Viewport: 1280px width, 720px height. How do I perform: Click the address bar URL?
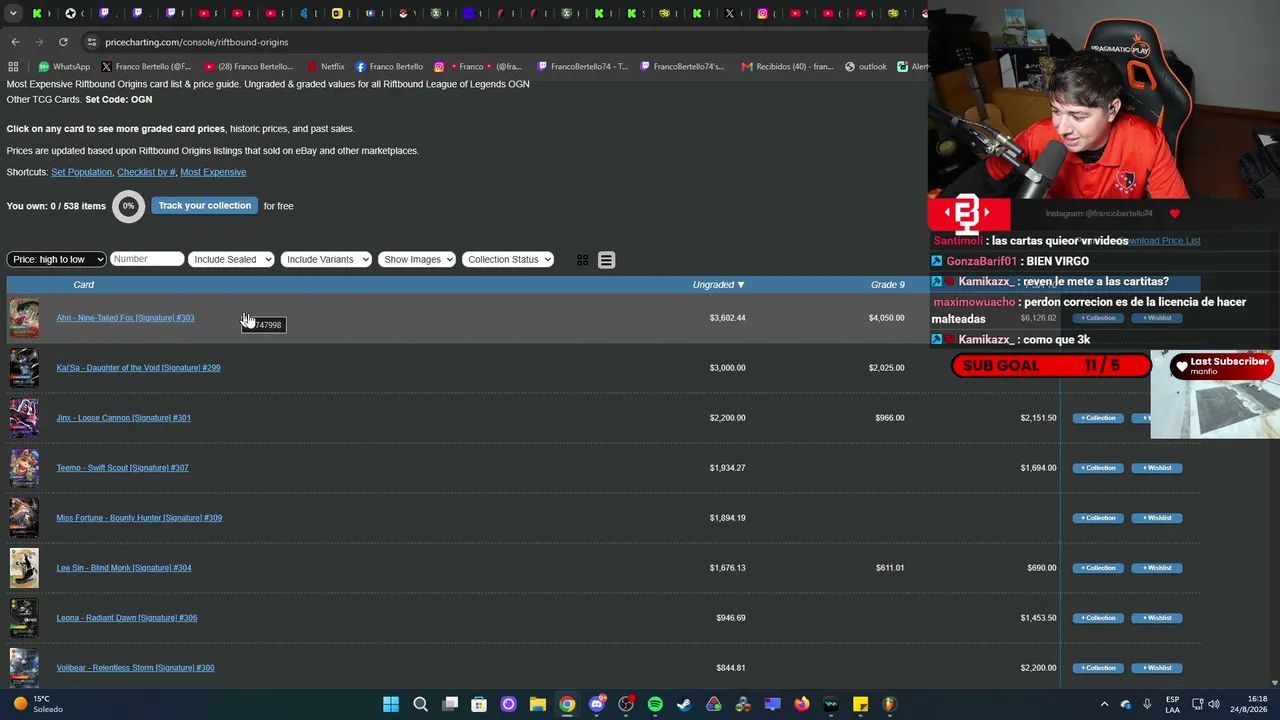(196, 42)
